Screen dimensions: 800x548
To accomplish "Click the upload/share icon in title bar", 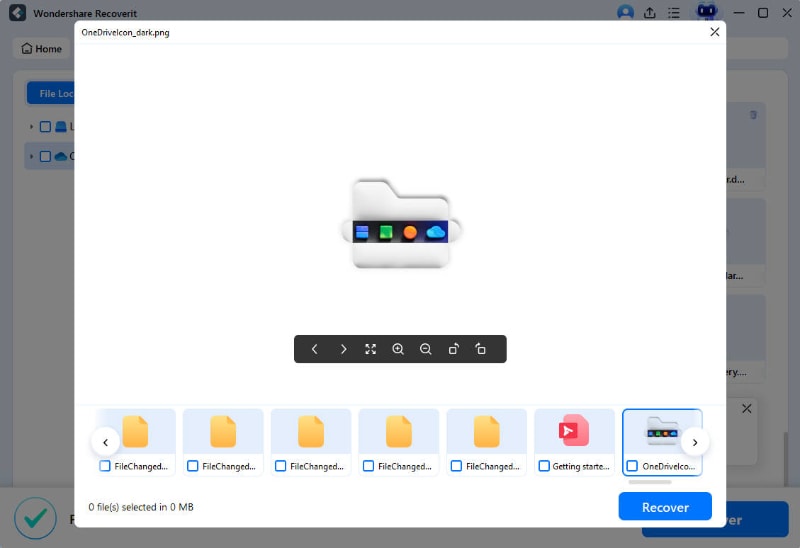I will coord(649,13).
